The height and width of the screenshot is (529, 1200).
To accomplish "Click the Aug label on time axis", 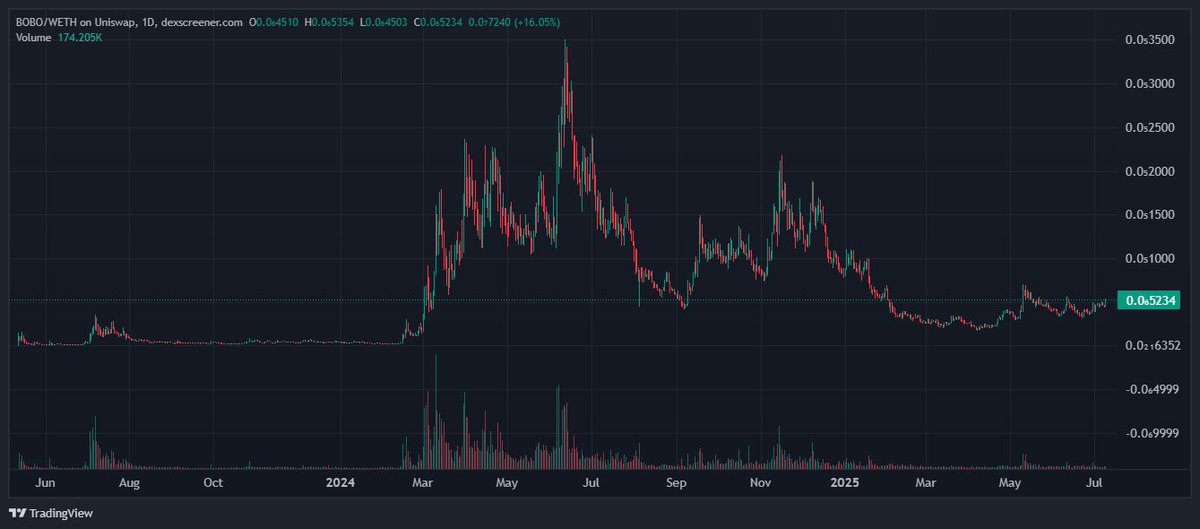I will 129,483.
